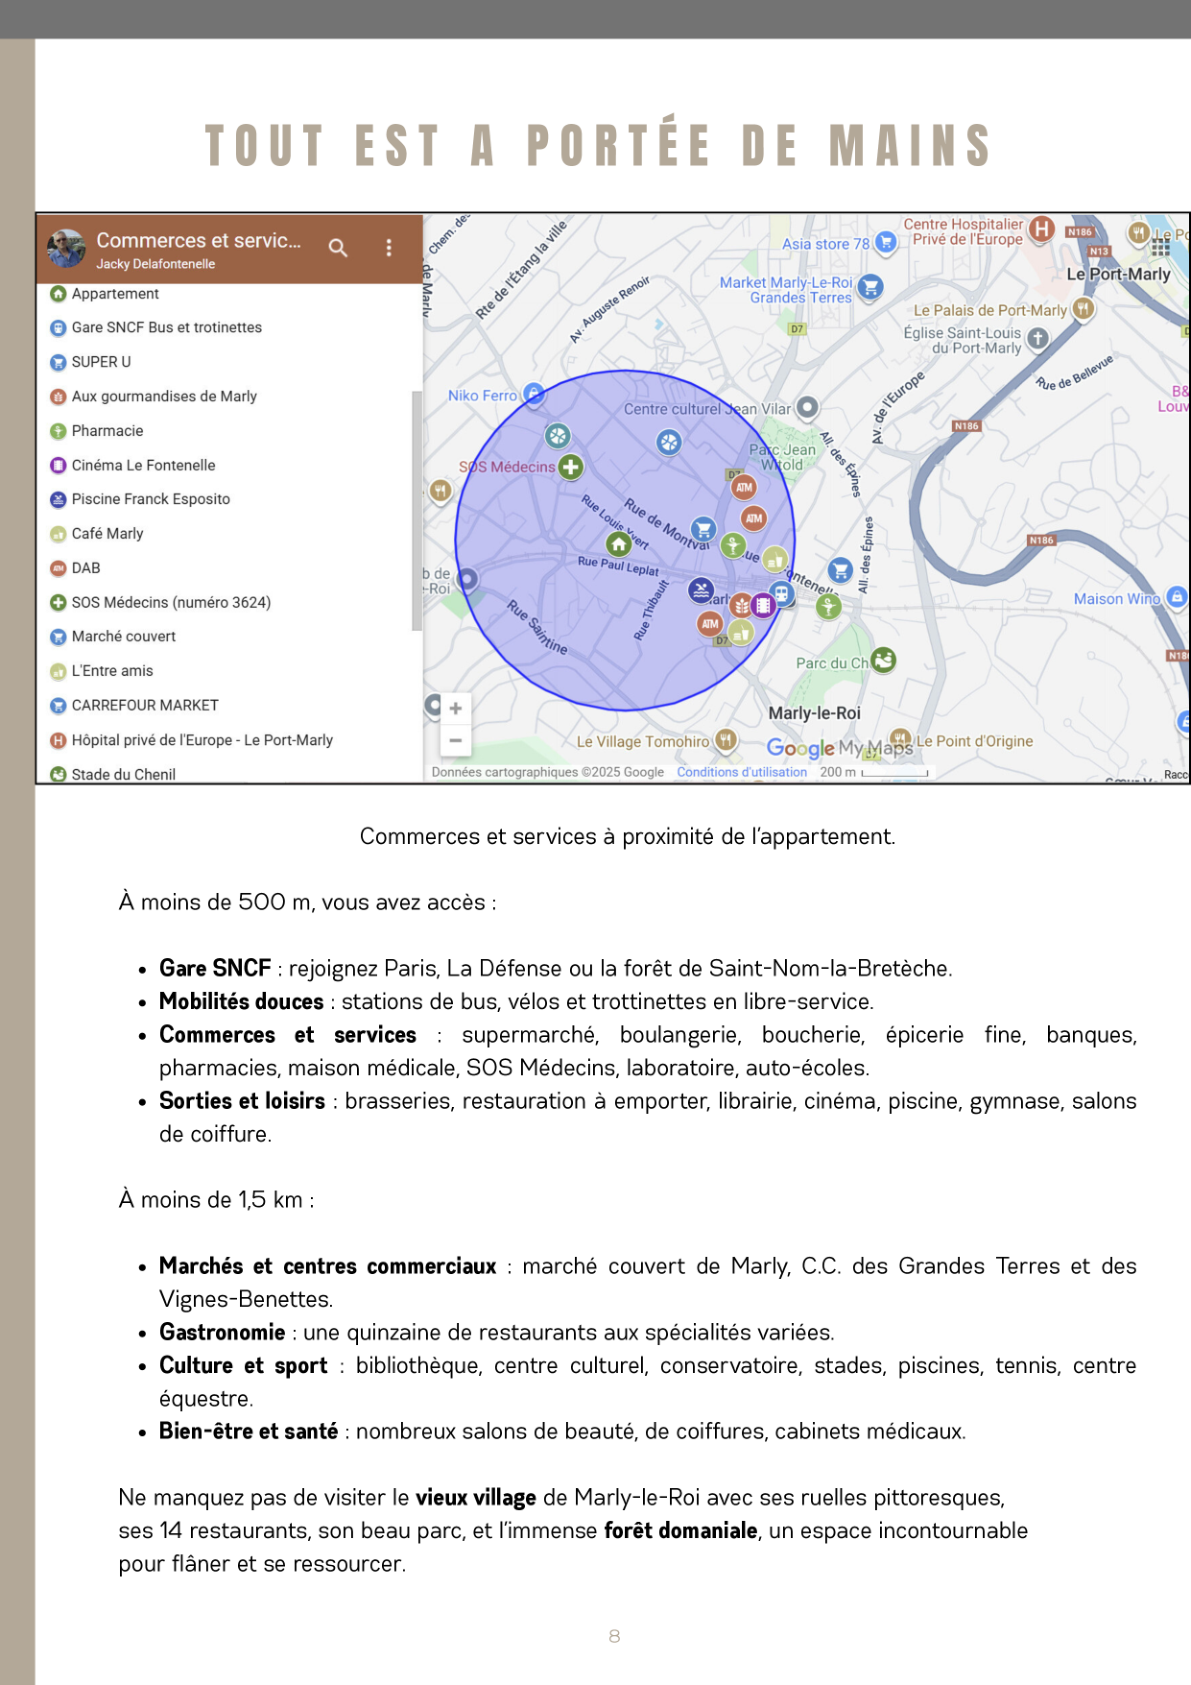Open Hôpital privé de l'Europe - Le Port-Marly entry
This screenshot has height=1685, width=1191.
191,740
